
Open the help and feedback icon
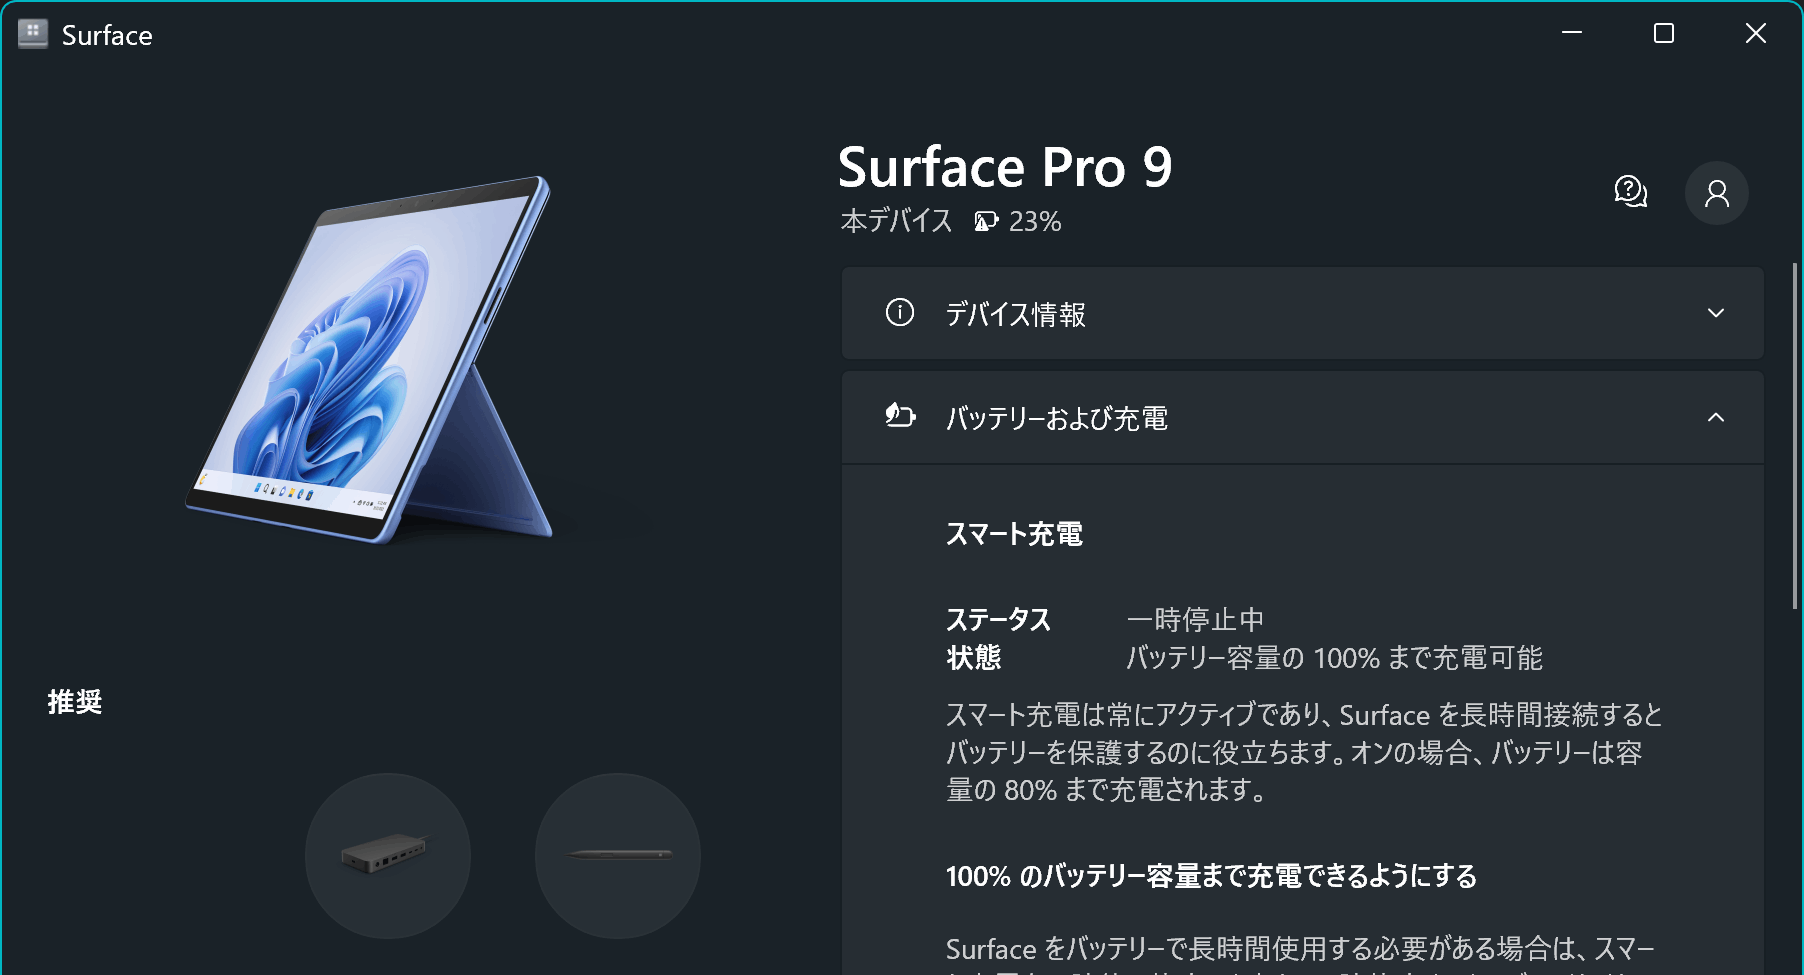click(1630, 192)
